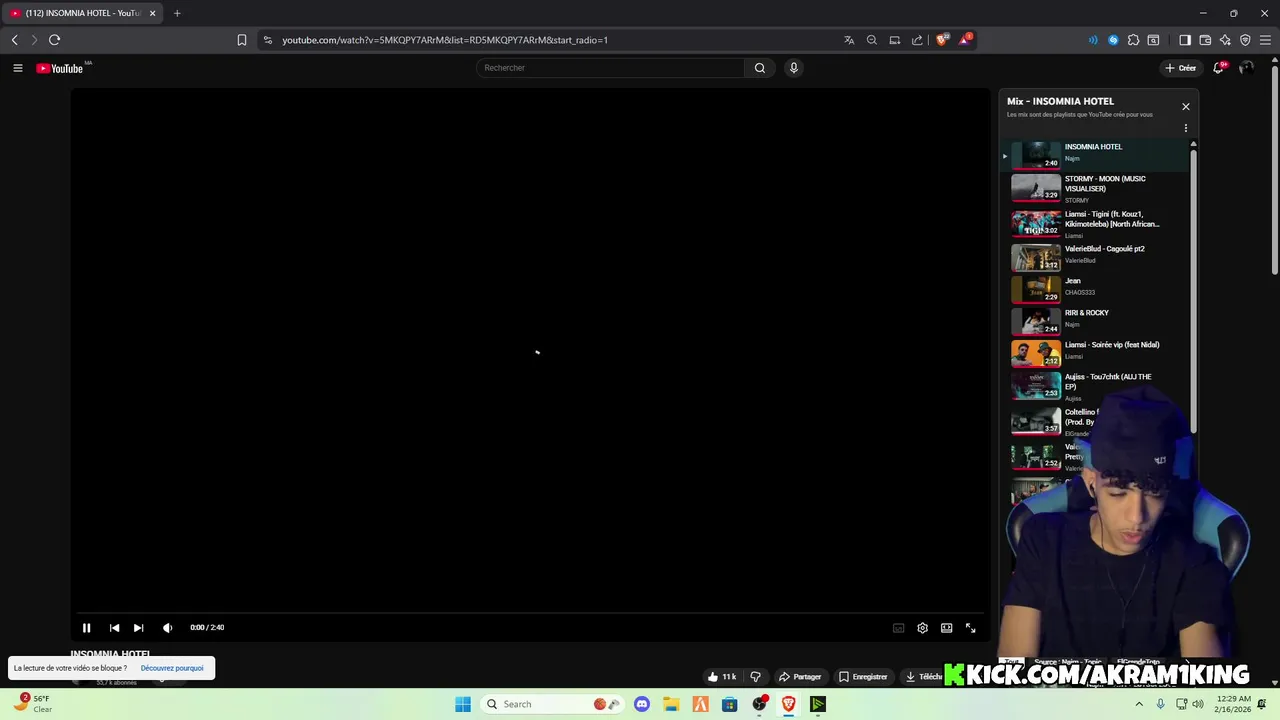Select the INSOMNIA HOTEL YouTube tab
1280x720 pixels.
pyautogui.click(x=82, y=13)
